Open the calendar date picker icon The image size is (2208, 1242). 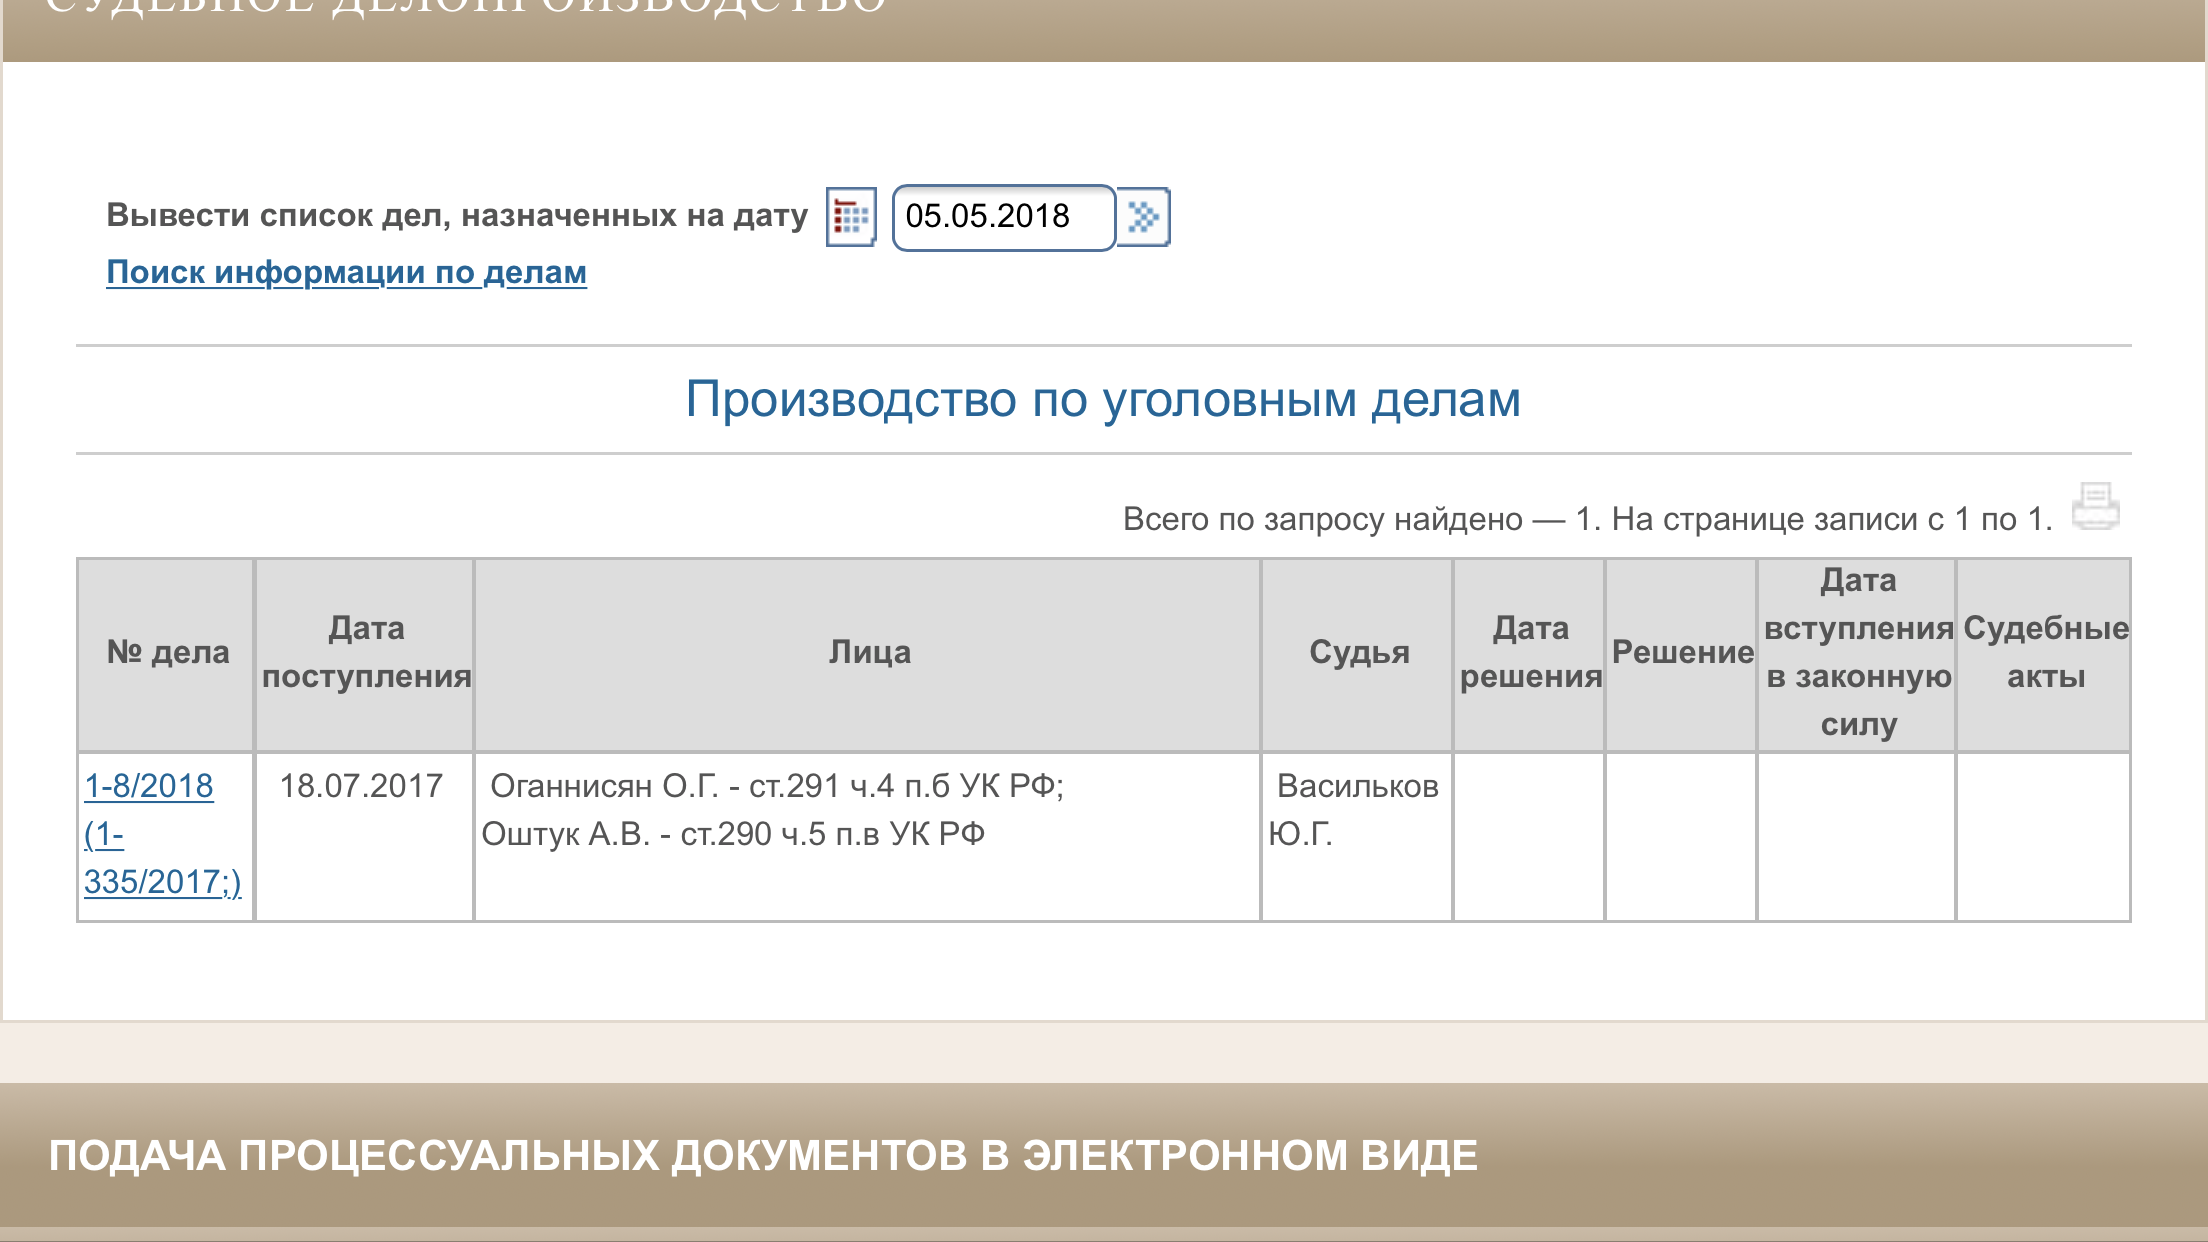pyautogui.click(x=851, y=217)
